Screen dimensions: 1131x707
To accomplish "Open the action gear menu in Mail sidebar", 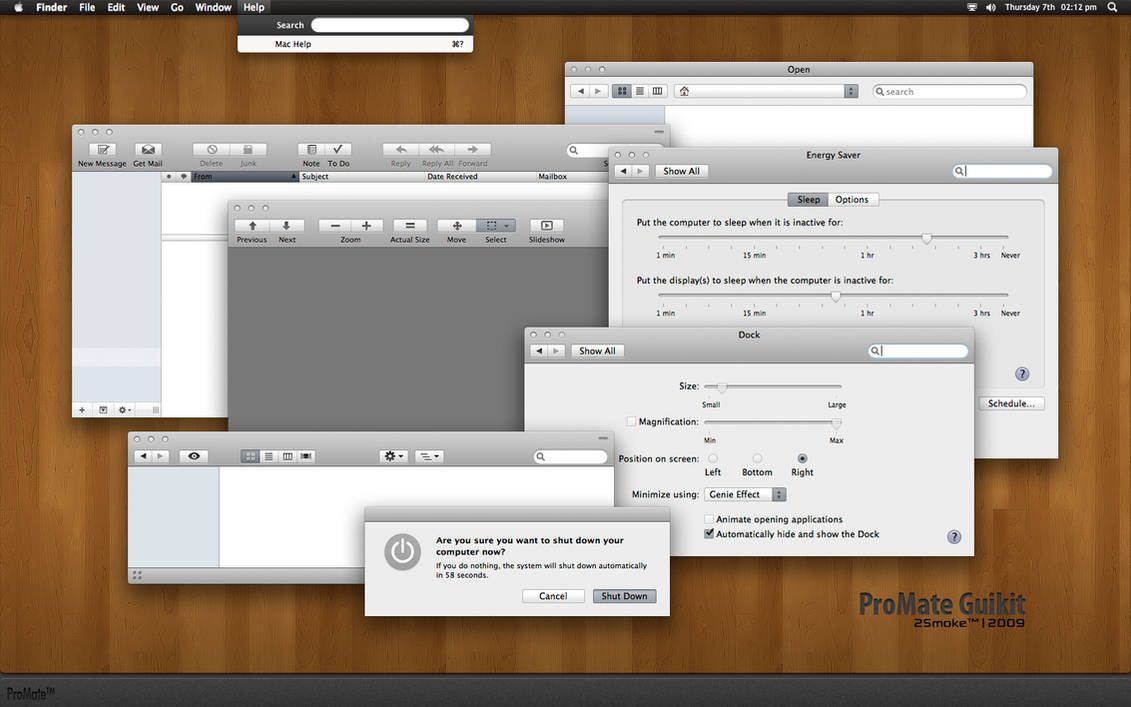I will [124, 410].
